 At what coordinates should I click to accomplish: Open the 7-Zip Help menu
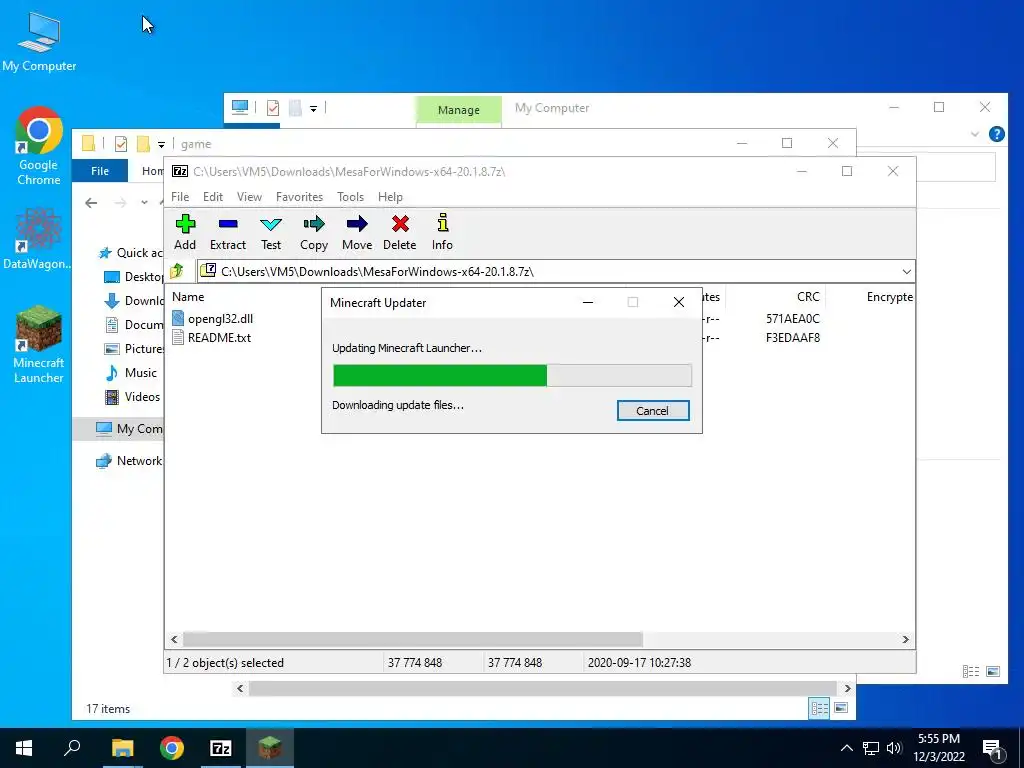390,197
